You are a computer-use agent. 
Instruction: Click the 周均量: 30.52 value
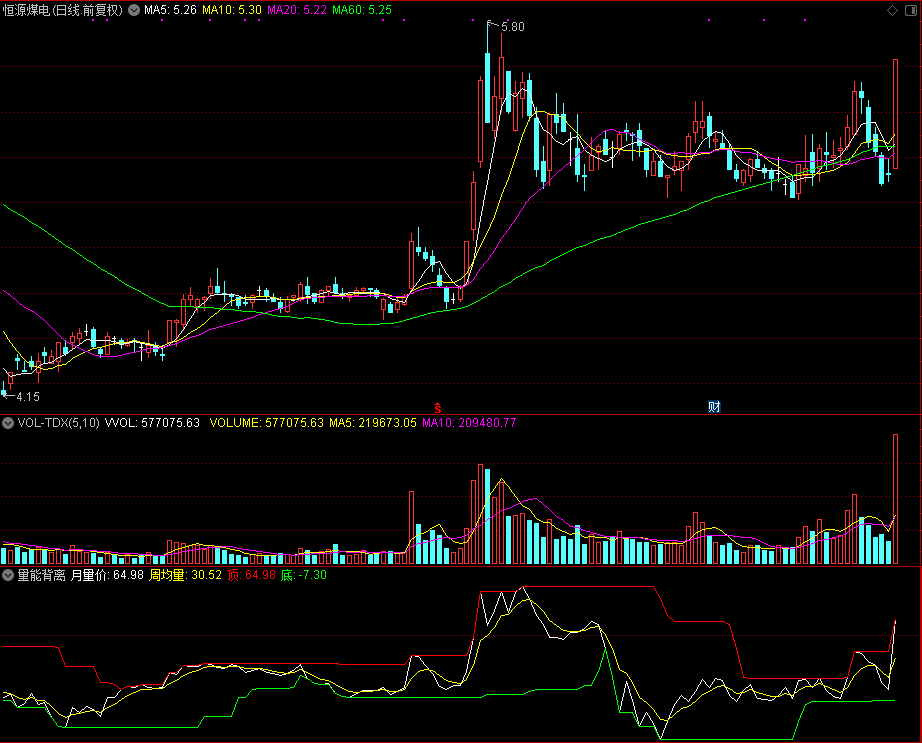(x=185, y=575)
